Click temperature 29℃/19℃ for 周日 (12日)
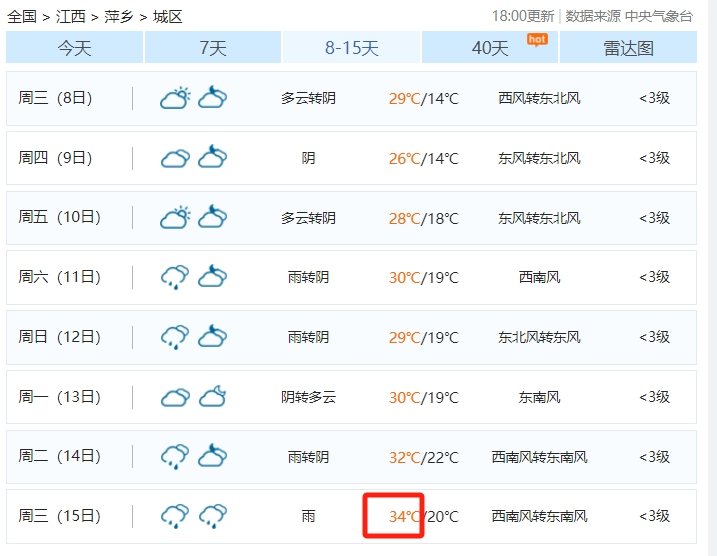This screenshot has width=717, height=556. (x=423, y=337)
